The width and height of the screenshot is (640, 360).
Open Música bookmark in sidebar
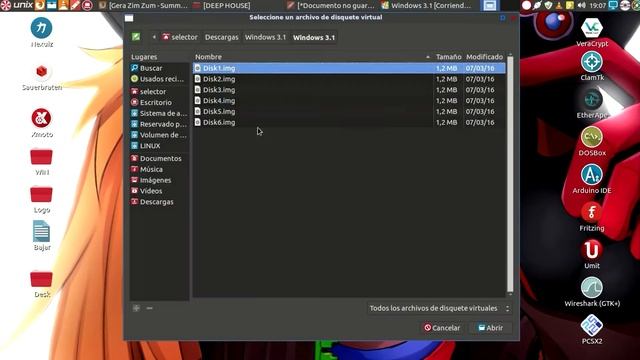click(x=159, y=169)
